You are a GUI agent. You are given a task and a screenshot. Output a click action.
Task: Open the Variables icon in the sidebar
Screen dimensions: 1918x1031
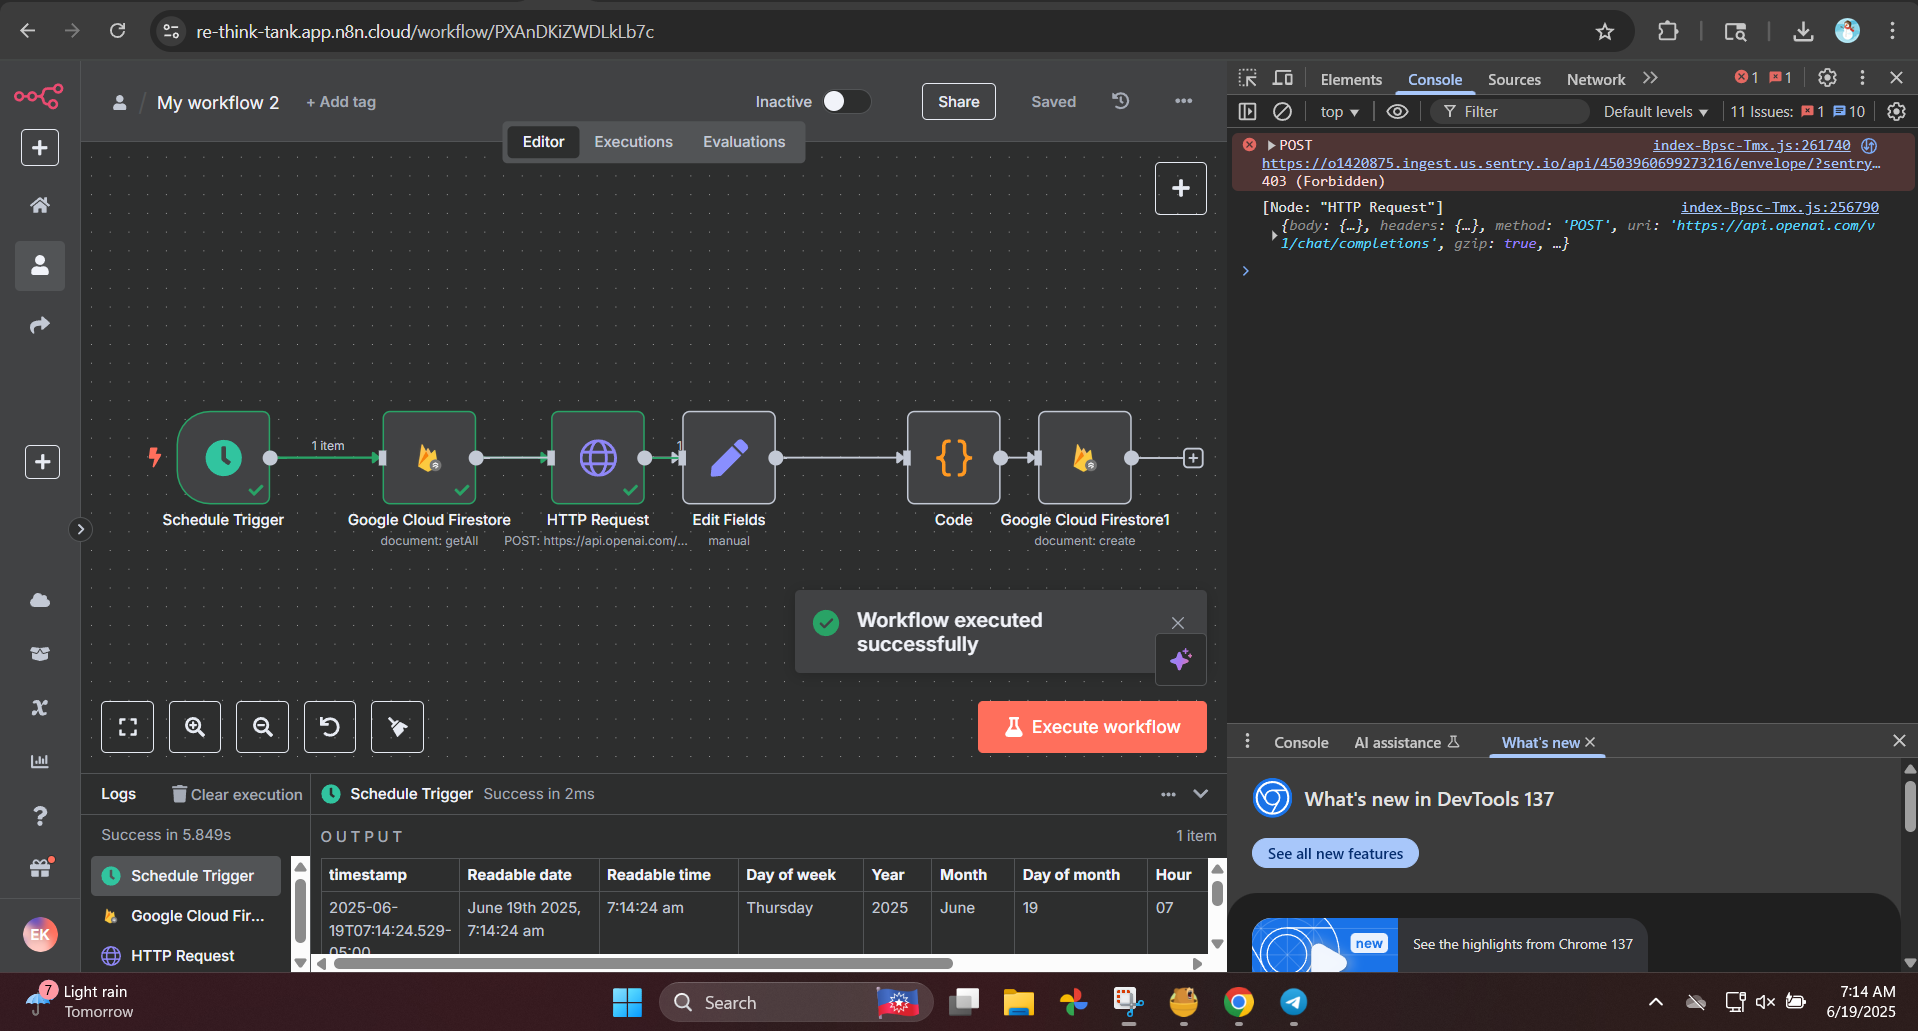click(x=40, y=708)
